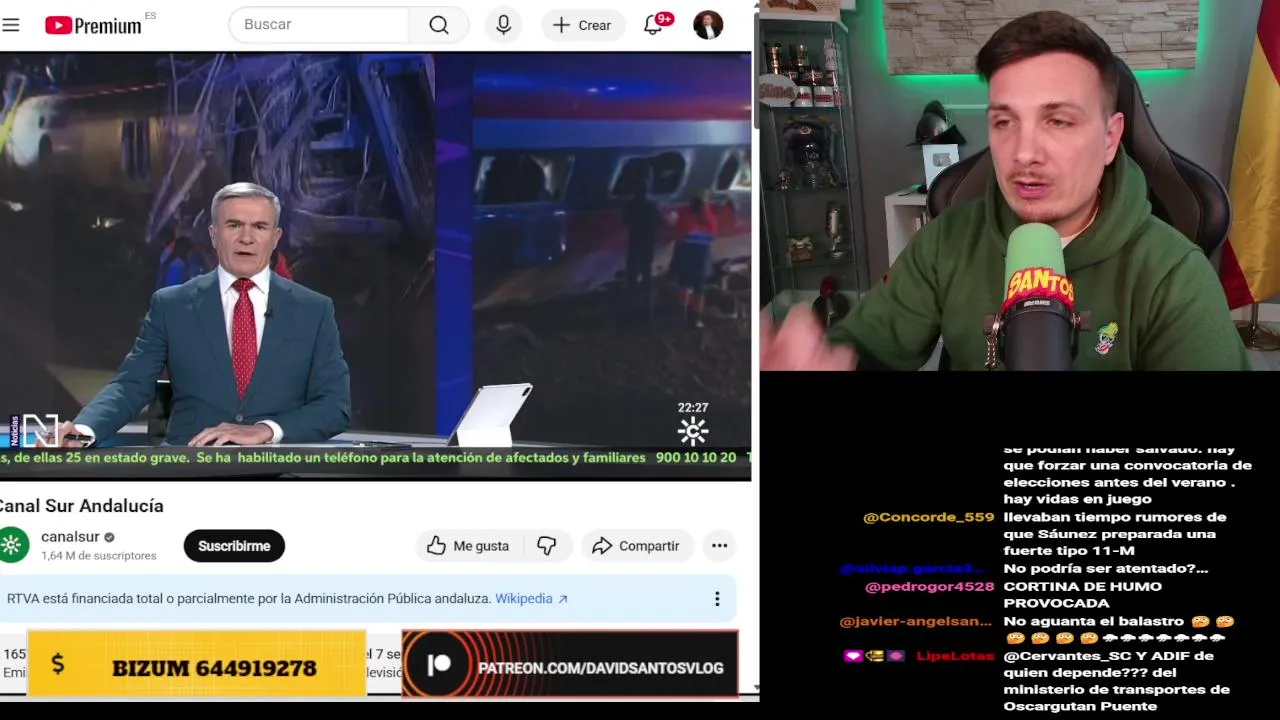The height and width of the screenshot is (720, 1280).
Task: Click the Canal Sur news video player
Action: tap(375, 265)
